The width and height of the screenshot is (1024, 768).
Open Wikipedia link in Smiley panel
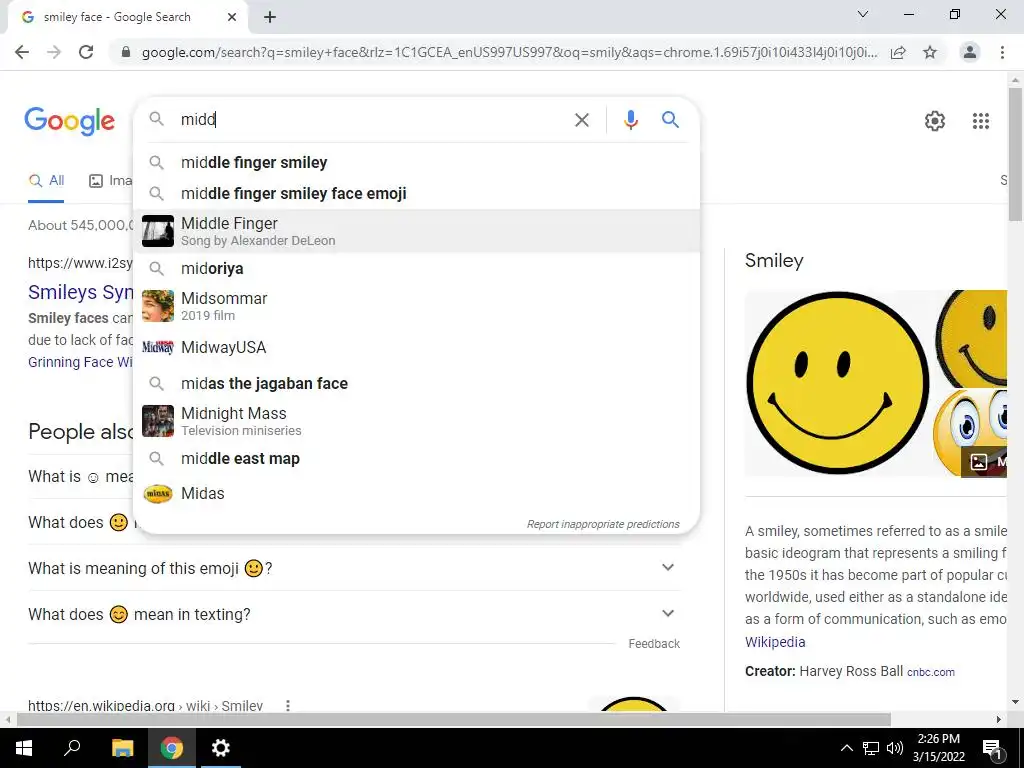(x=775, y=642)
